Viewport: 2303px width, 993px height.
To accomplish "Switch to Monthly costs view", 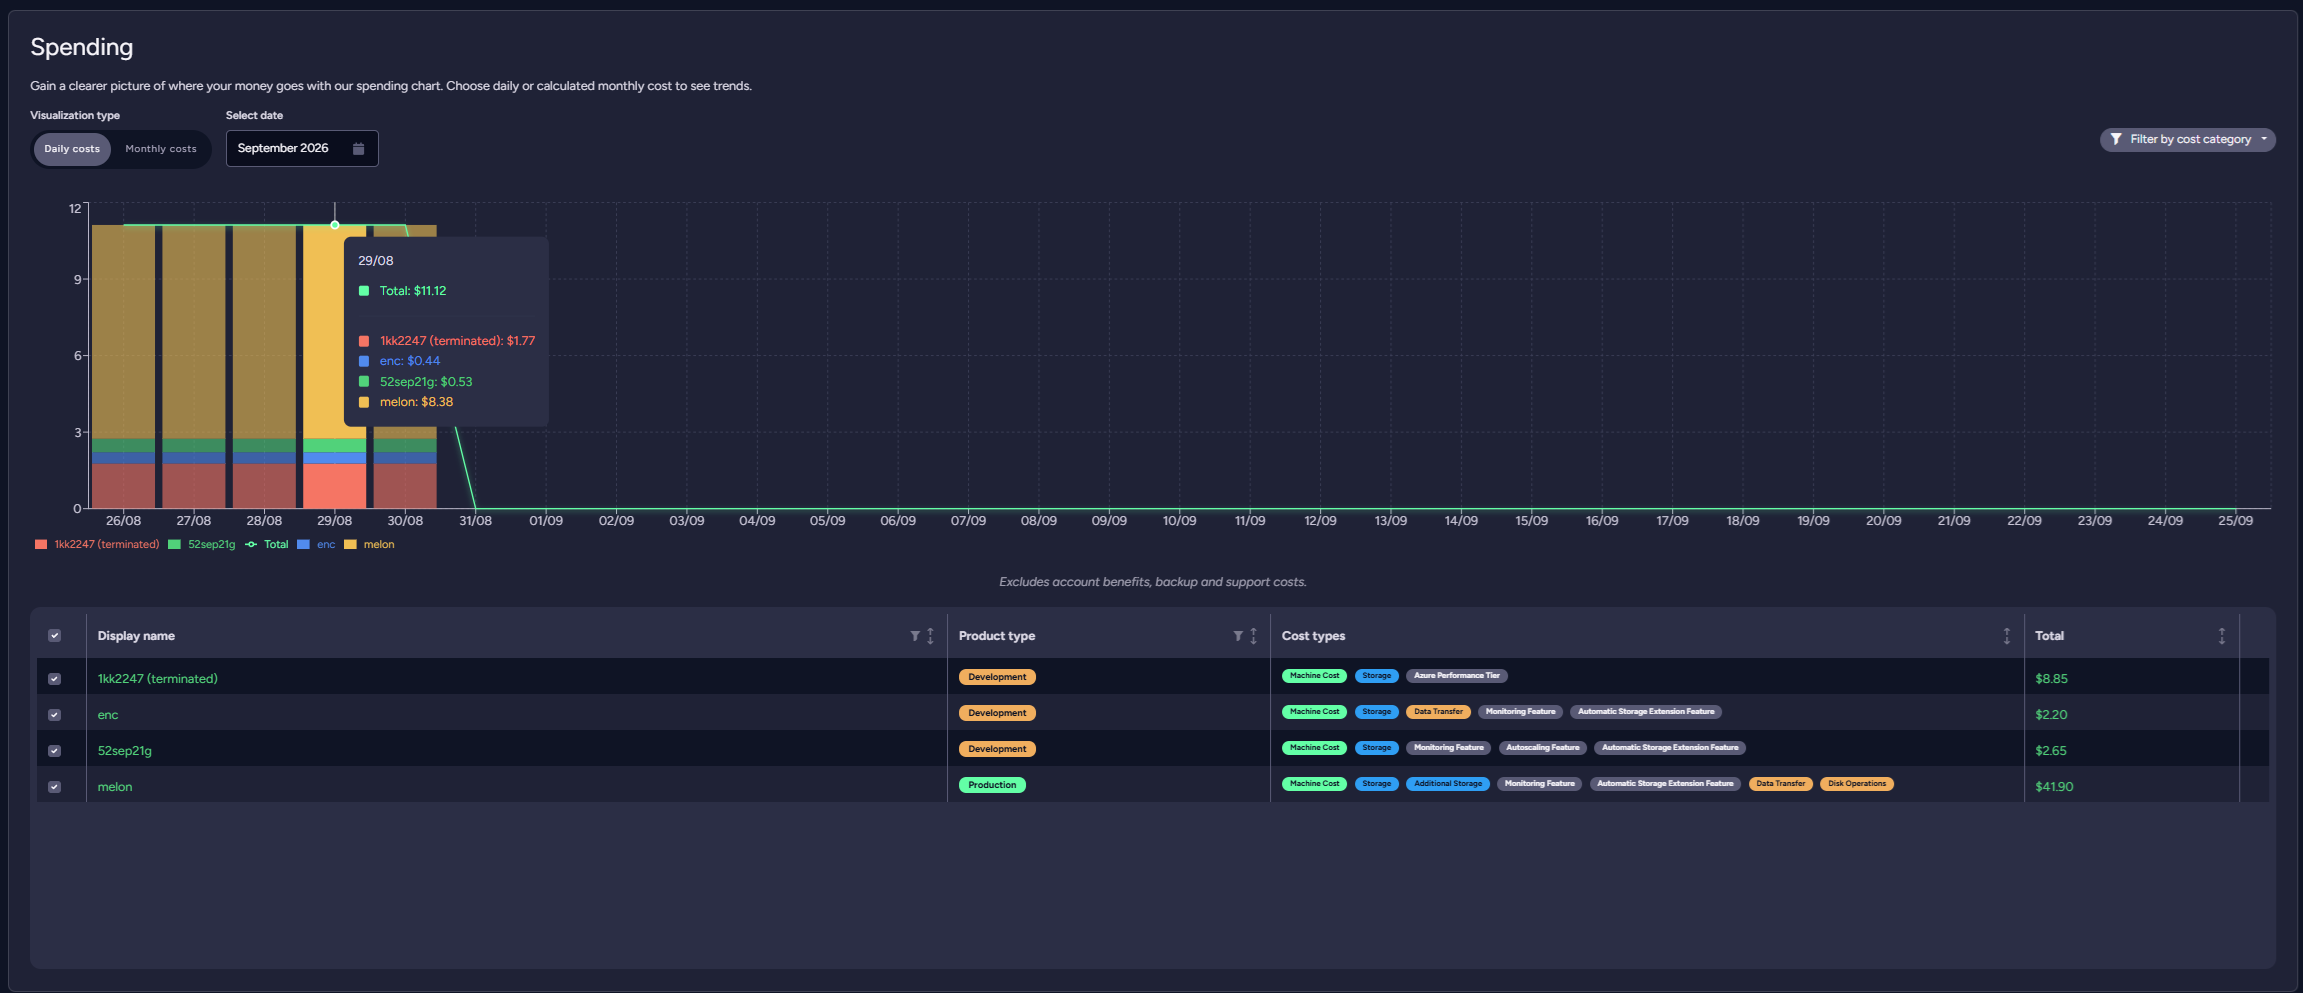I will point(161,149).
